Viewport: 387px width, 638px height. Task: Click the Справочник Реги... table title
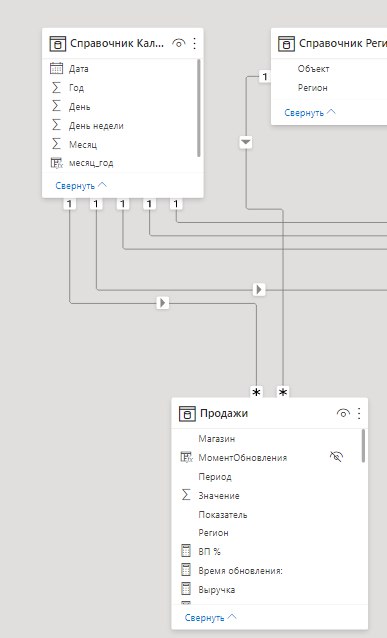tap(343, 43)
